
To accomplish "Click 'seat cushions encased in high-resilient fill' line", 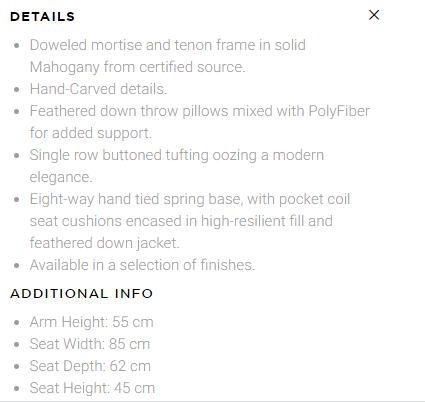I will point(181,221).
